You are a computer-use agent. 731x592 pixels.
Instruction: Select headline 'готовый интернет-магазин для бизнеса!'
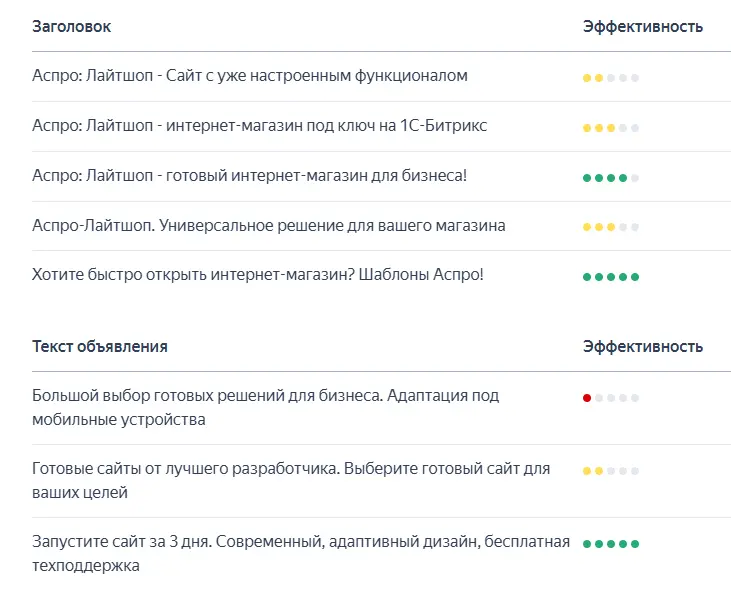coord(249,176)
